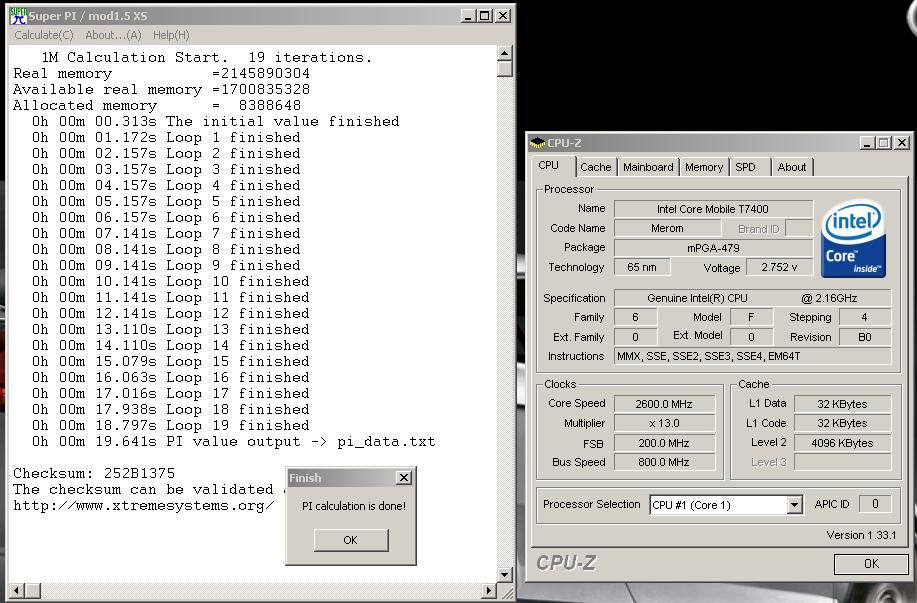917x603 pixels.
Task: Maximize the Super PI window
Action: coord(485,16)
